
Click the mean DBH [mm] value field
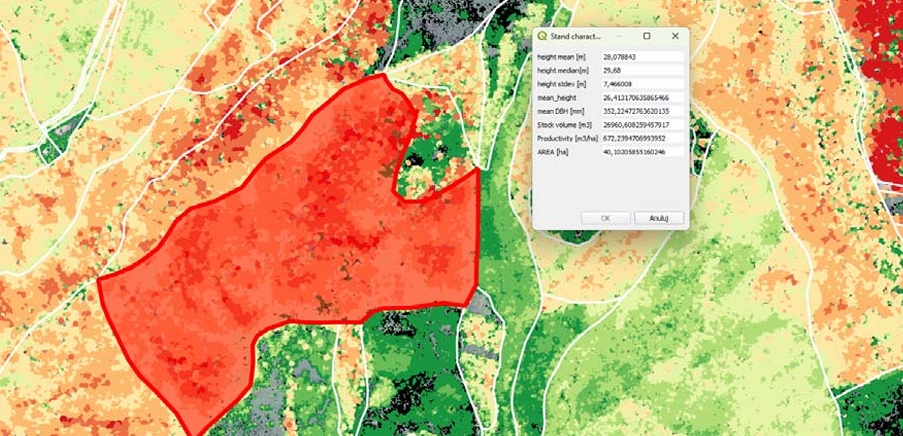tap(642, 111)
